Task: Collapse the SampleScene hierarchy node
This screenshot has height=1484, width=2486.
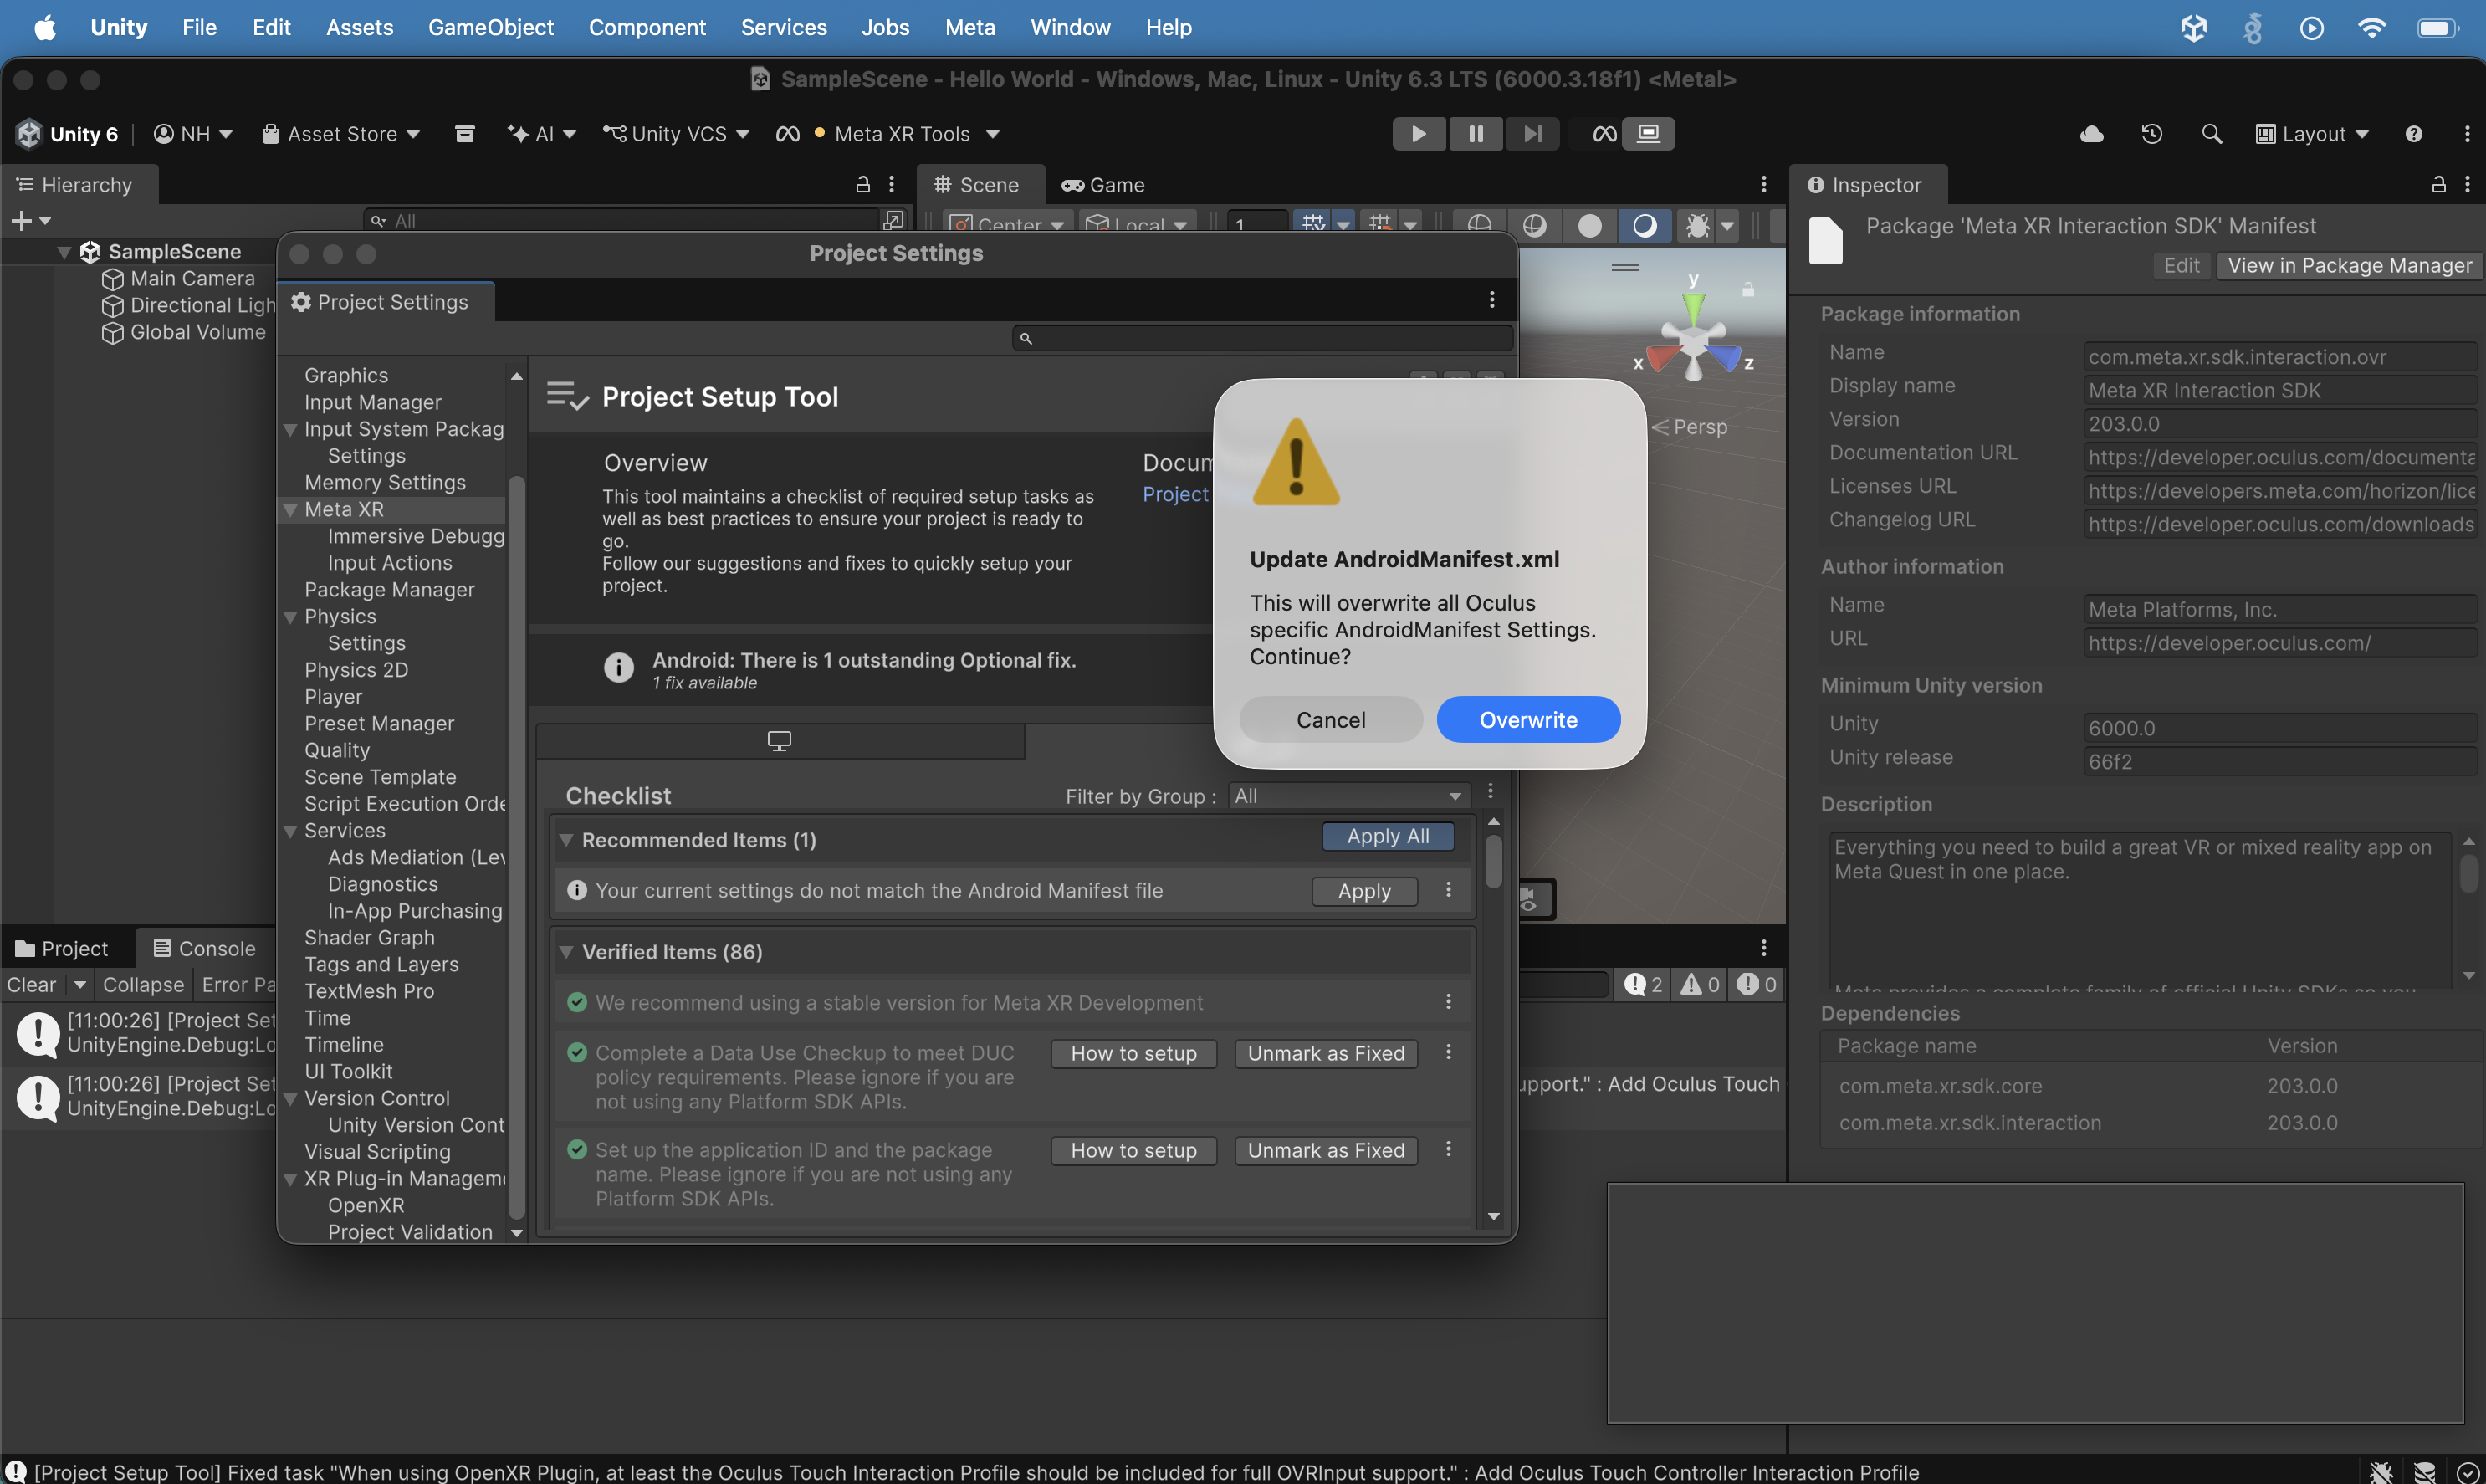Action: tap(64, 252)
